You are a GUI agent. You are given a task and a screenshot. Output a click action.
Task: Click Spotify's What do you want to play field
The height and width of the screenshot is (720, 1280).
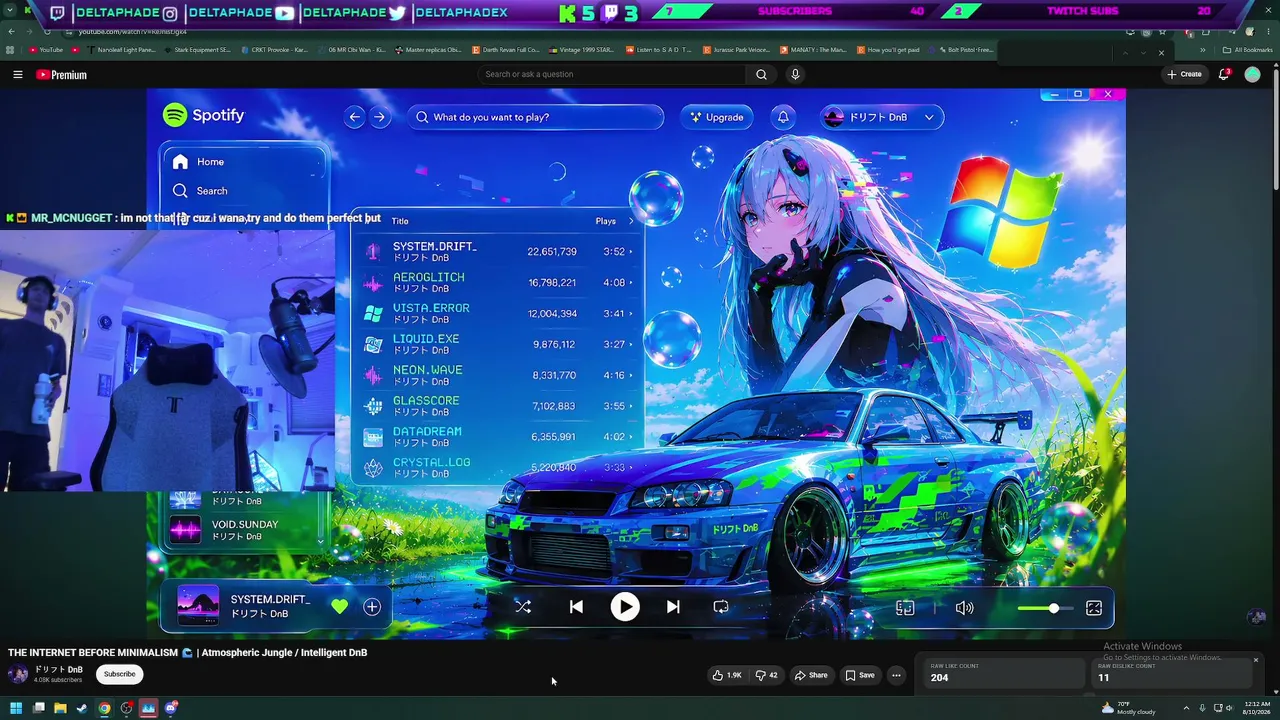coord(535,117)
